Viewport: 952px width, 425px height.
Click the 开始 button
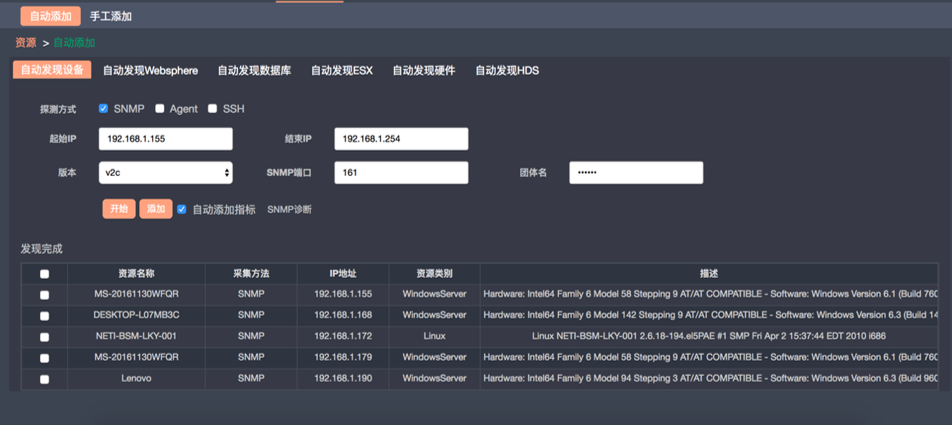(x=118, y=209)
